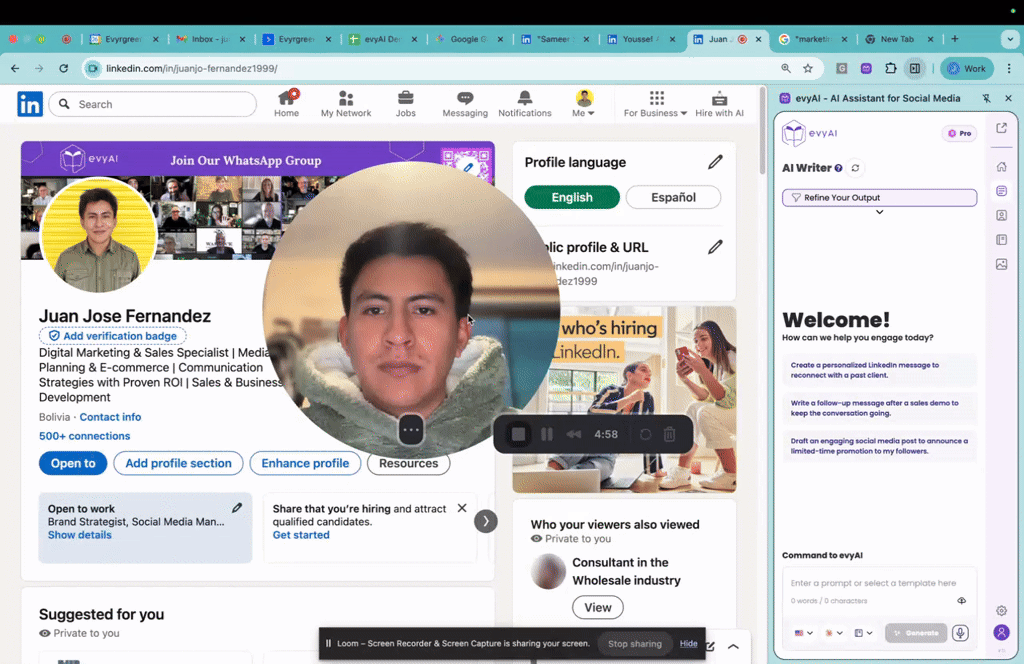Open the Jobs briefcase icon

click(406, 104)
